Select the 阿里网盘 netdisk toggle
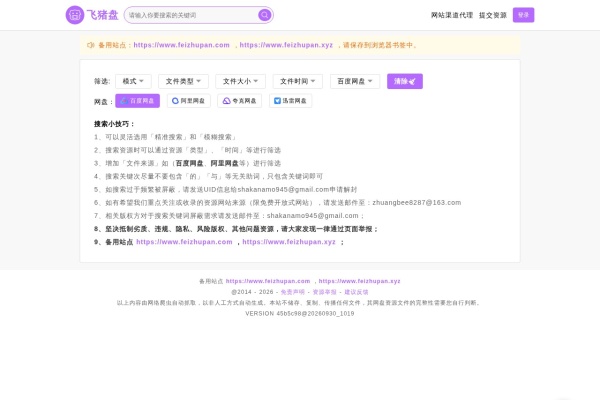Viewport: 600px width, 400px height. point(189,101)
